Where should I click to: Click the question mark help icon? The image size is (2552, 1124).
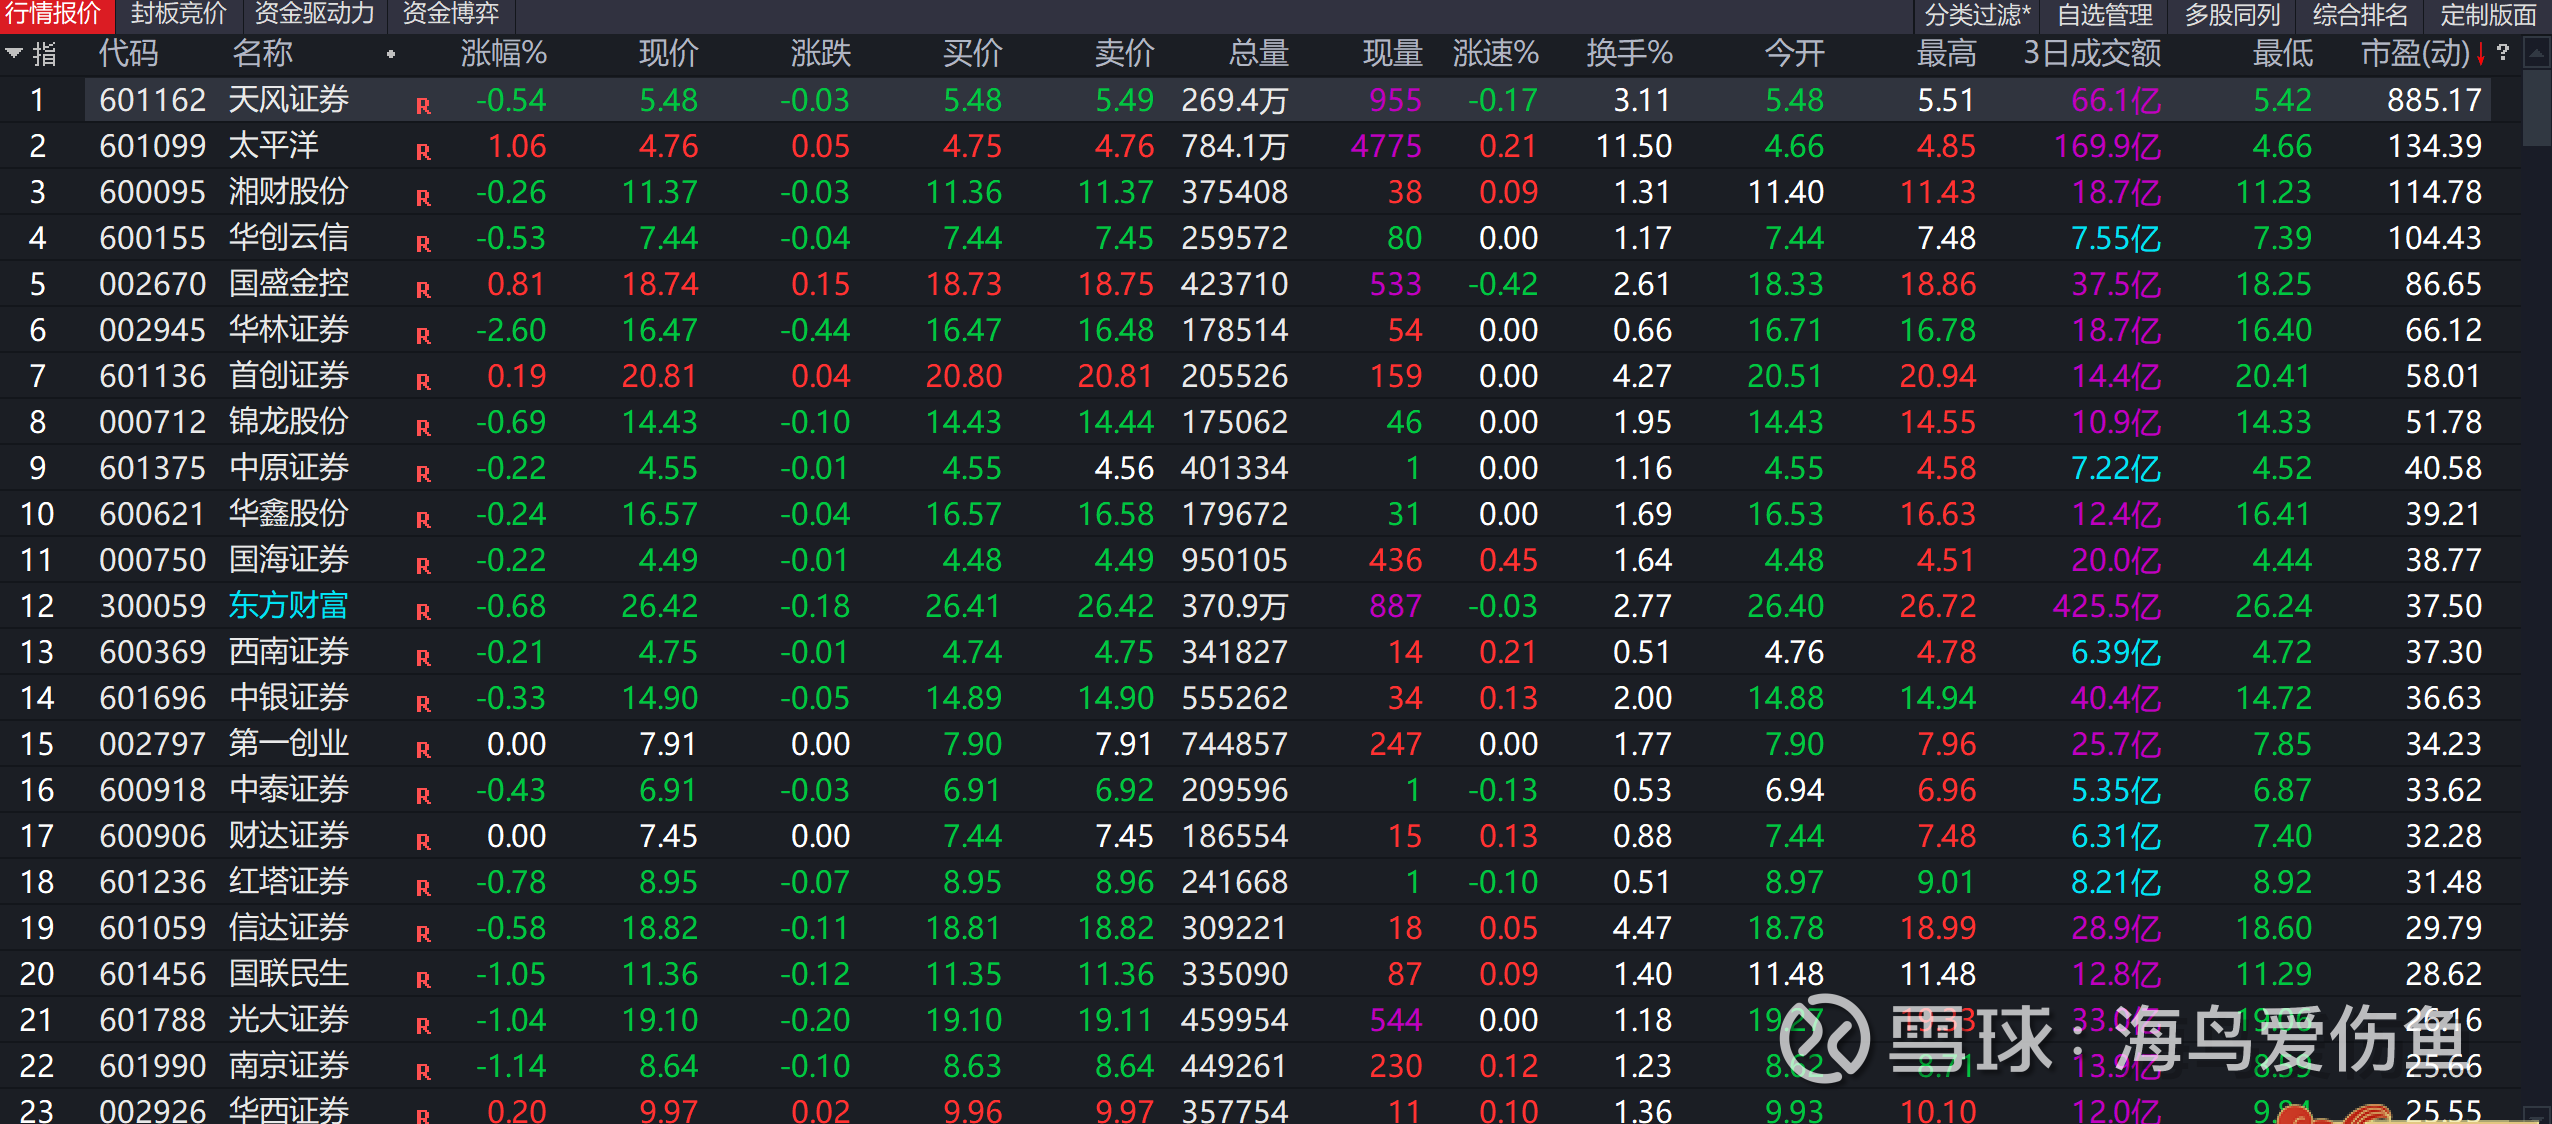[2503, 52]
